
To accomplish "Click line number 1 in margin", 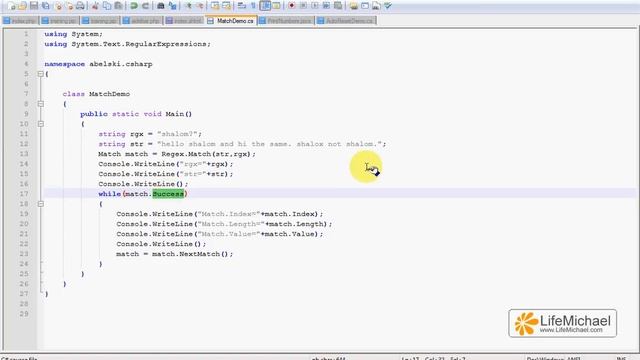I will click(26, 34).
